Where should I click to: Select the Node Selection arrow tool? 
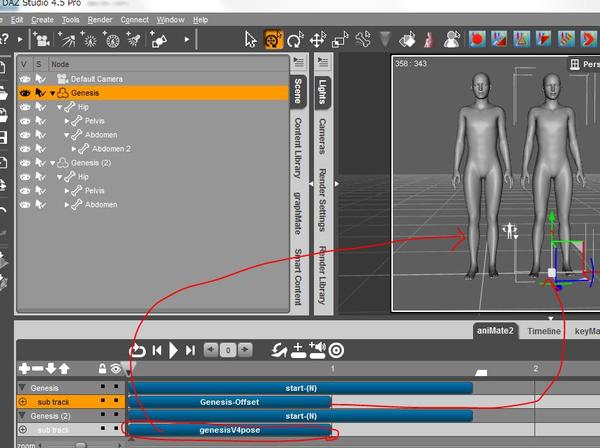pyautogui.click(x=251, y=40)
